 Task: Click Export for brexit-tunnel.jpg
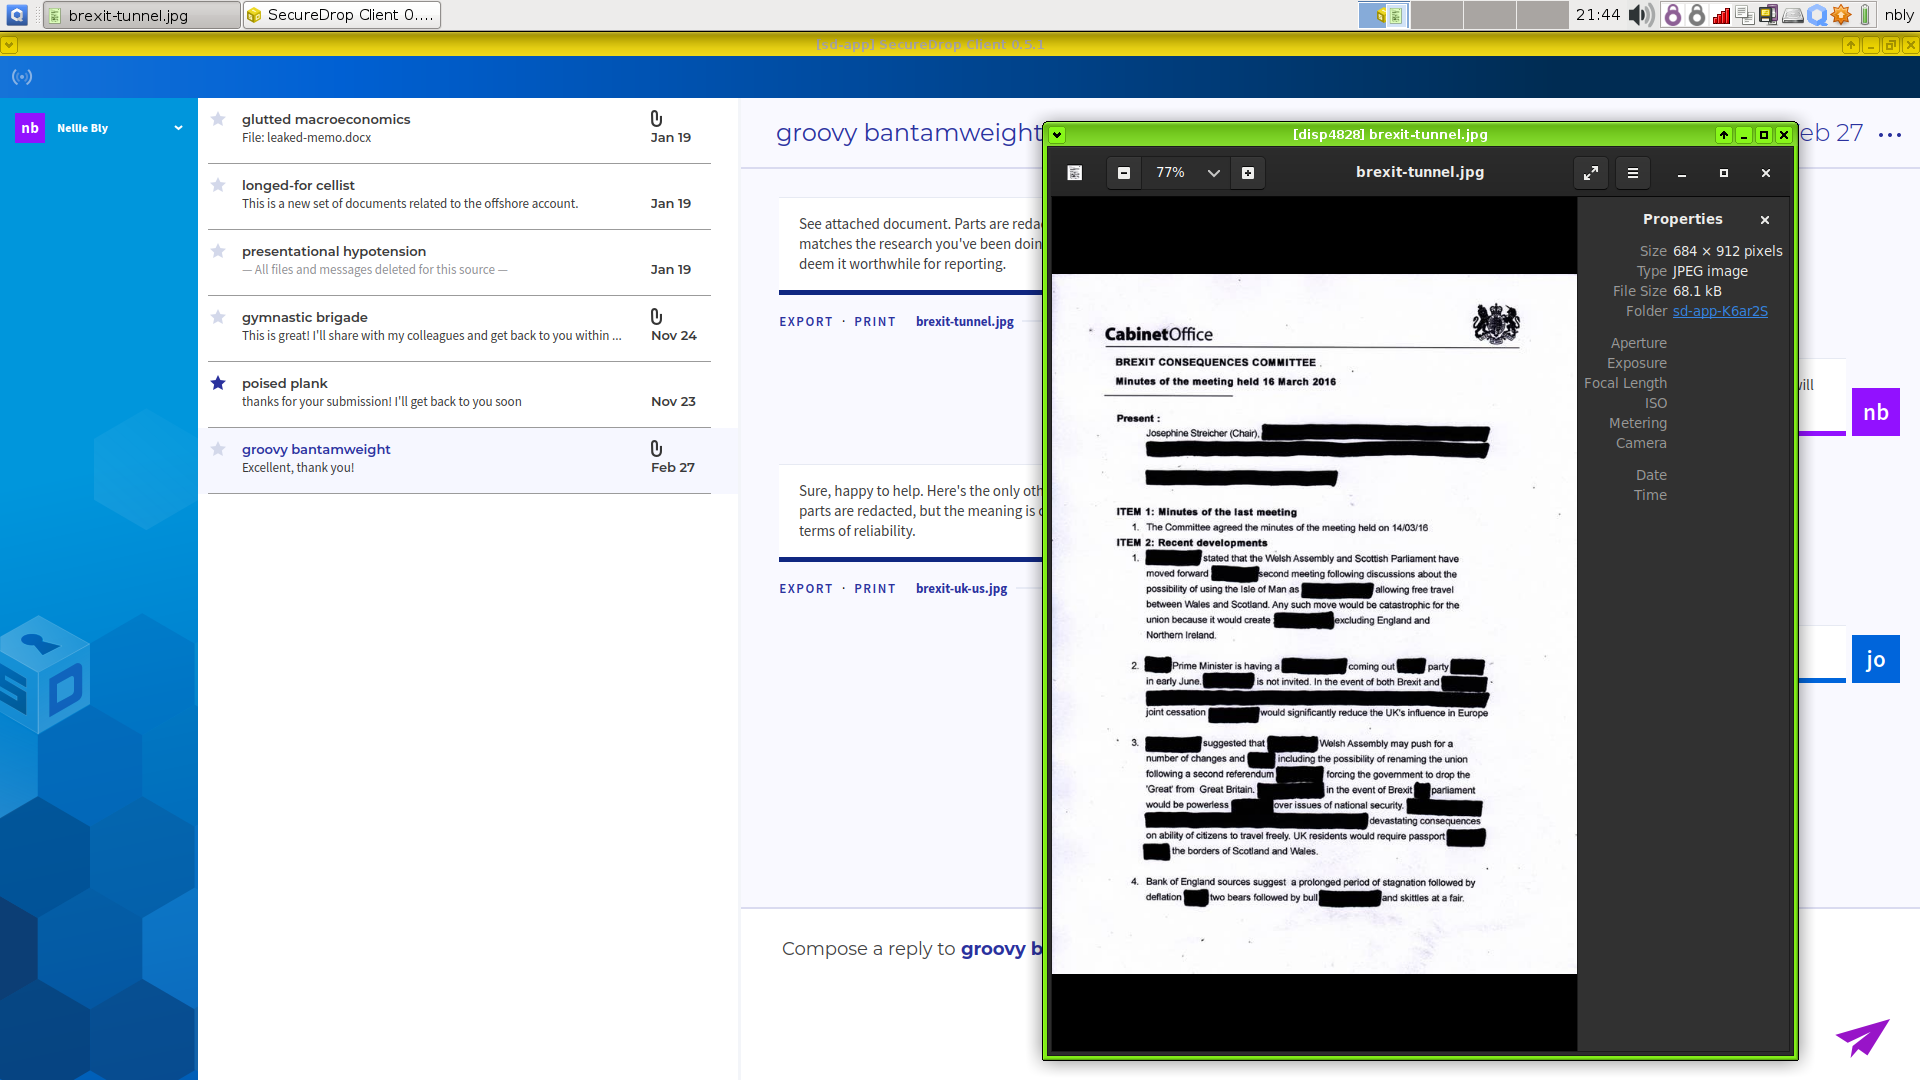(806, 322)
